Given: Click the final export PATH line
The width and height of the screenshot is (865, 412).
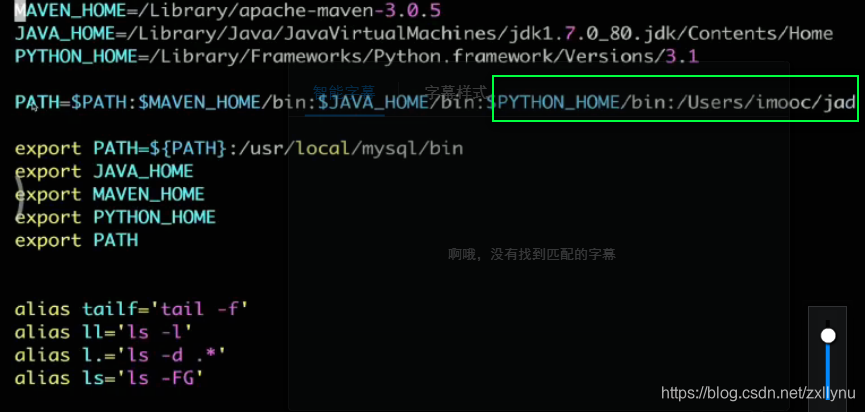Looking at the screenshot, I should pyautogui.click(x=76, y=240).
